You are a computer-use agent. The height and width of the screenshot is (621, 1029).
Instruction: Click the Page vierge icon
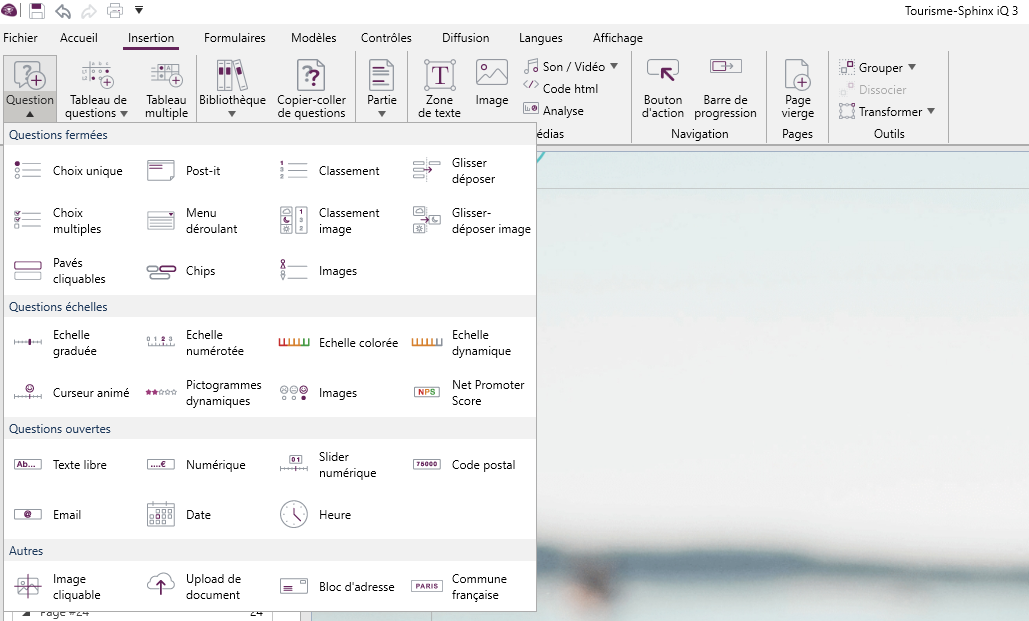coord(797,88)
